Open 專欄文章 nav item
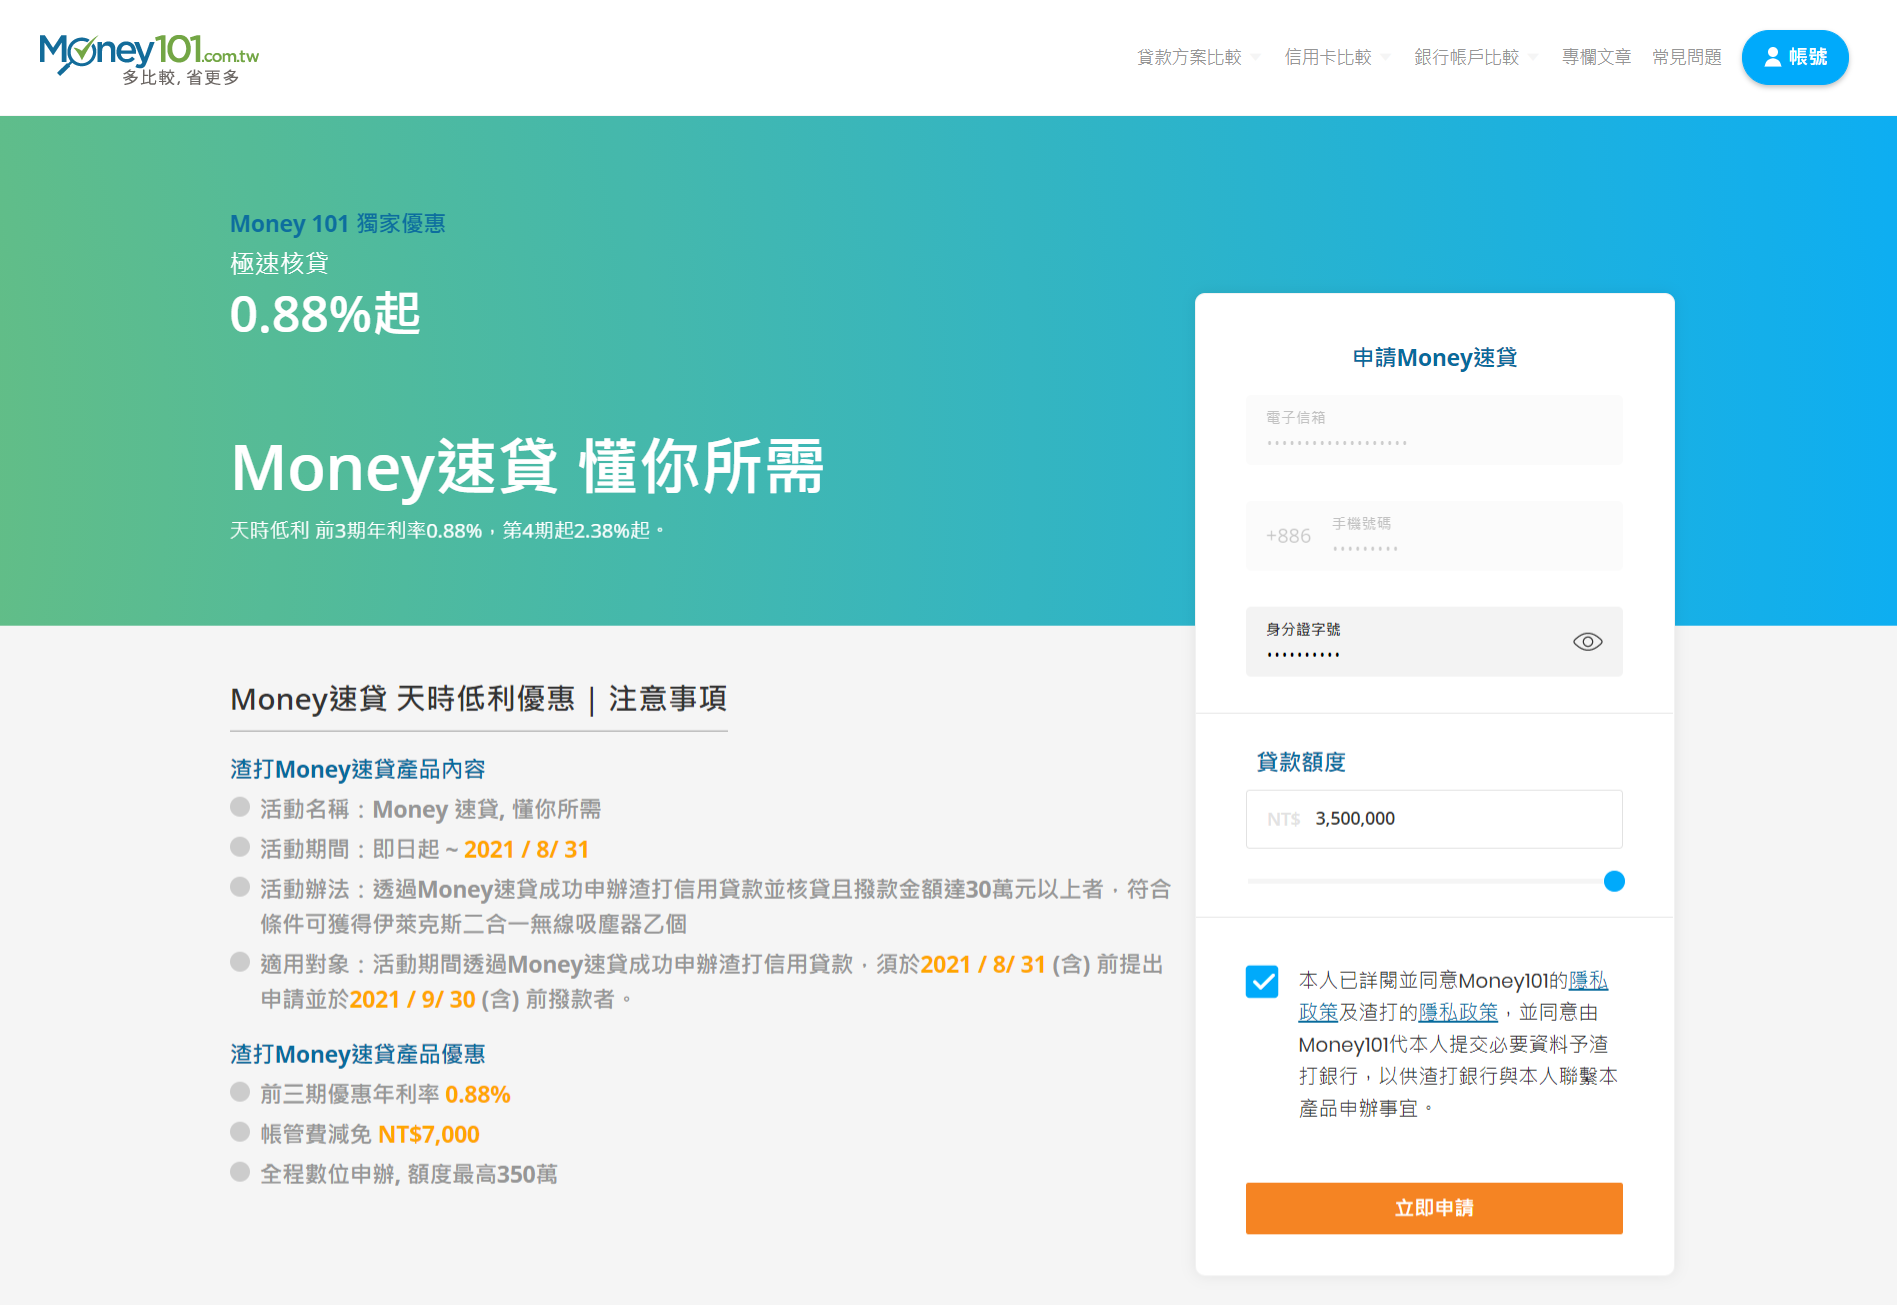The height and width of the screenshot is (1305, 1897). click(x=1596, y=57)
